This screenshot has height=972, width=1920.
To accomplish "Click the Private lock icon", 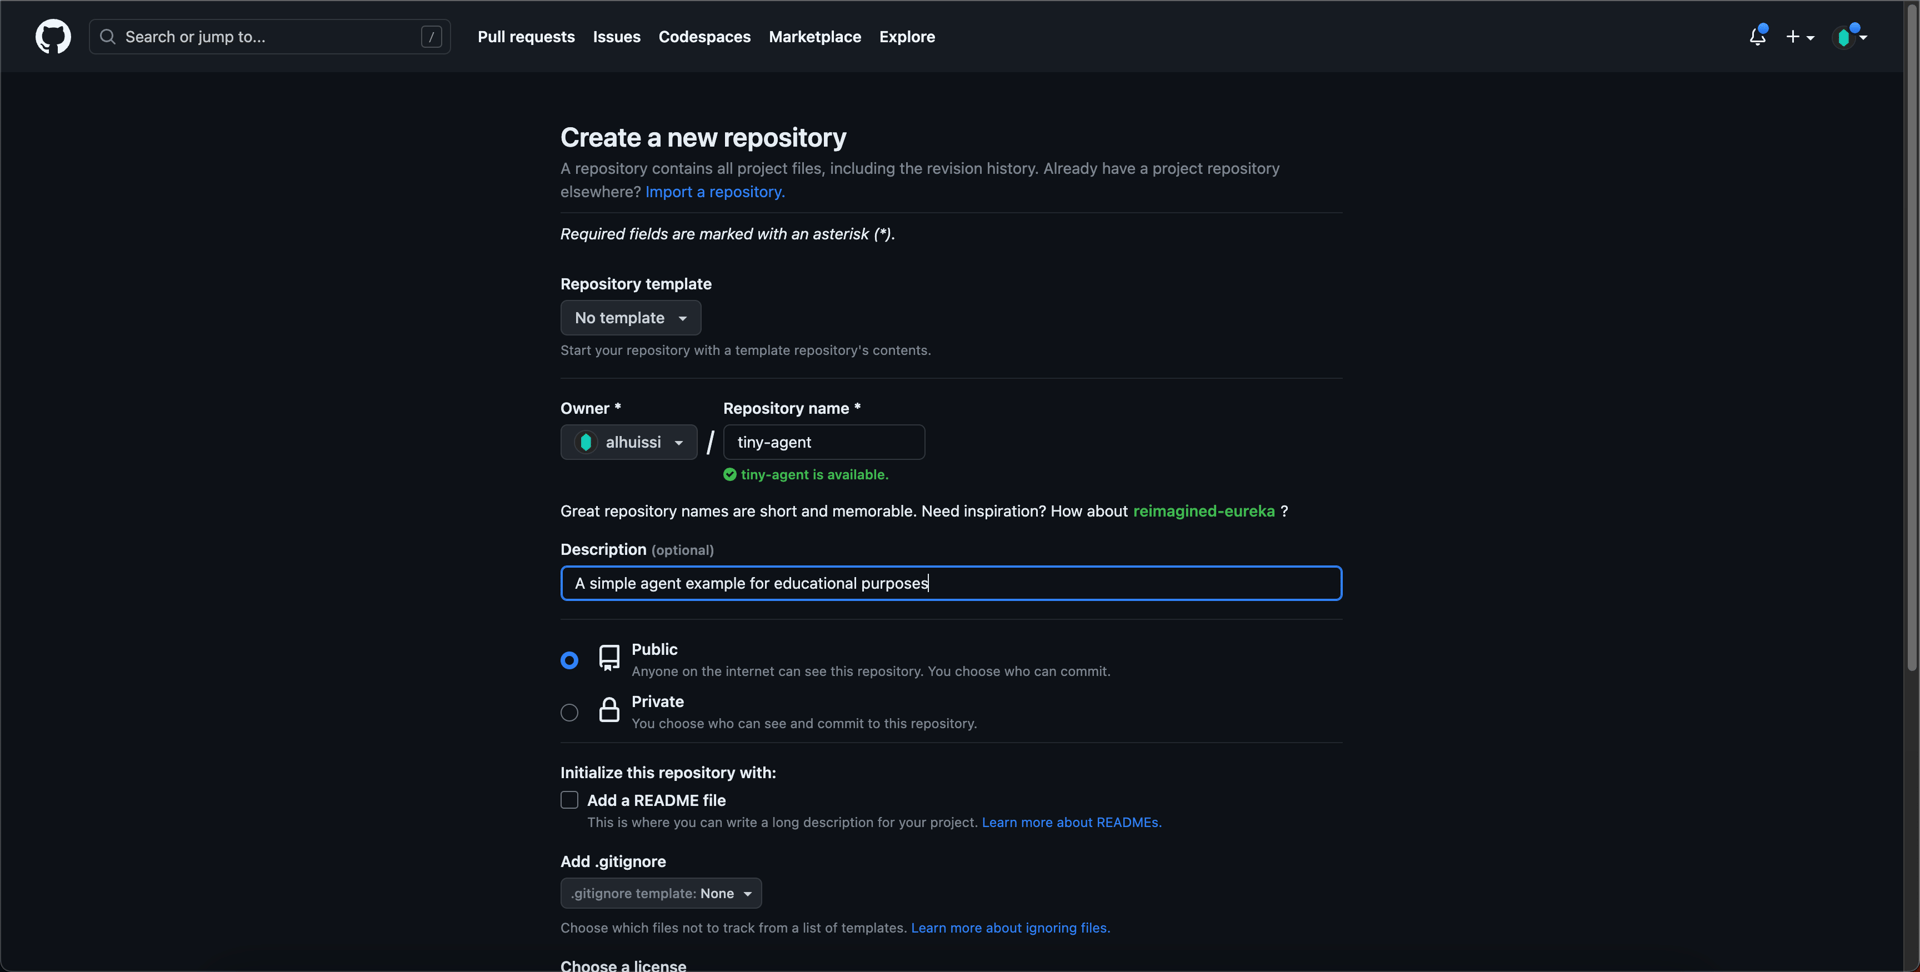I will tap(609, 710).
